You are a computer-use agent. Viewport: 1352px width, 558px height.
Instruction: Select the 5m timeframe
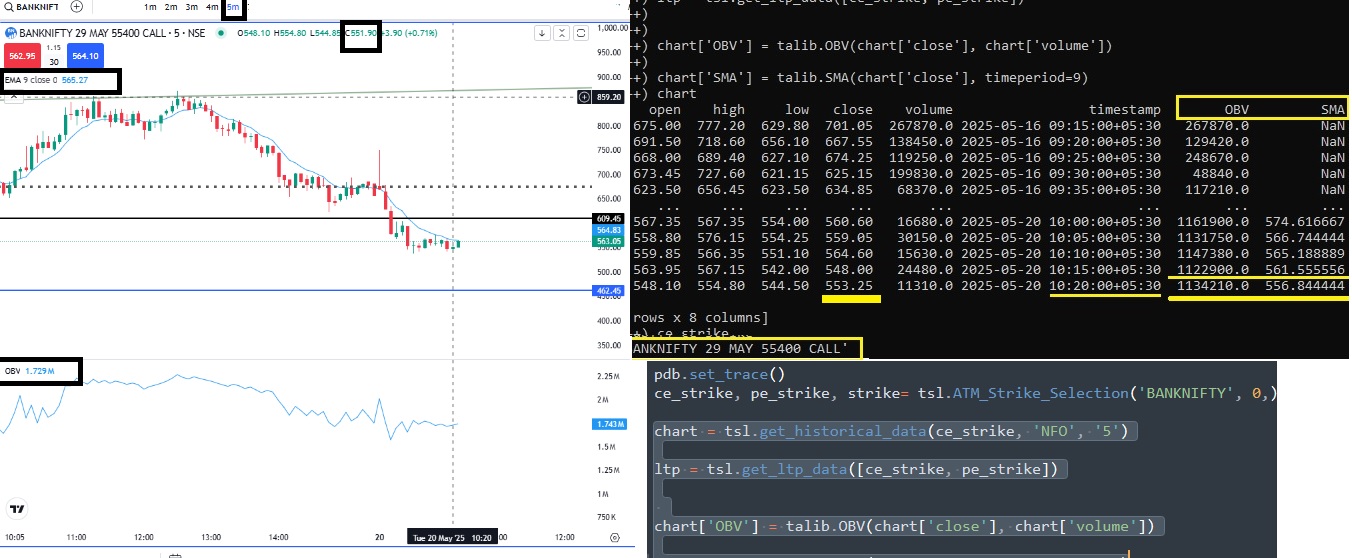[x=232, y=7]
